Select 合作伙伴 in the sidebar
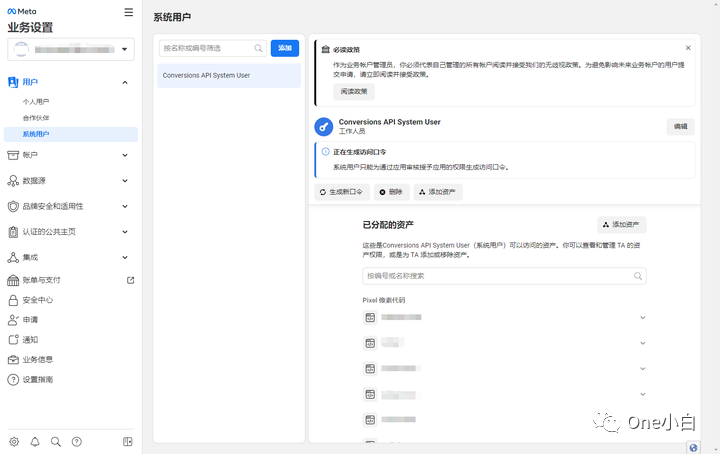Image resolution: width=720 pixels, height=454 pixels. click(x=36, y=118)
